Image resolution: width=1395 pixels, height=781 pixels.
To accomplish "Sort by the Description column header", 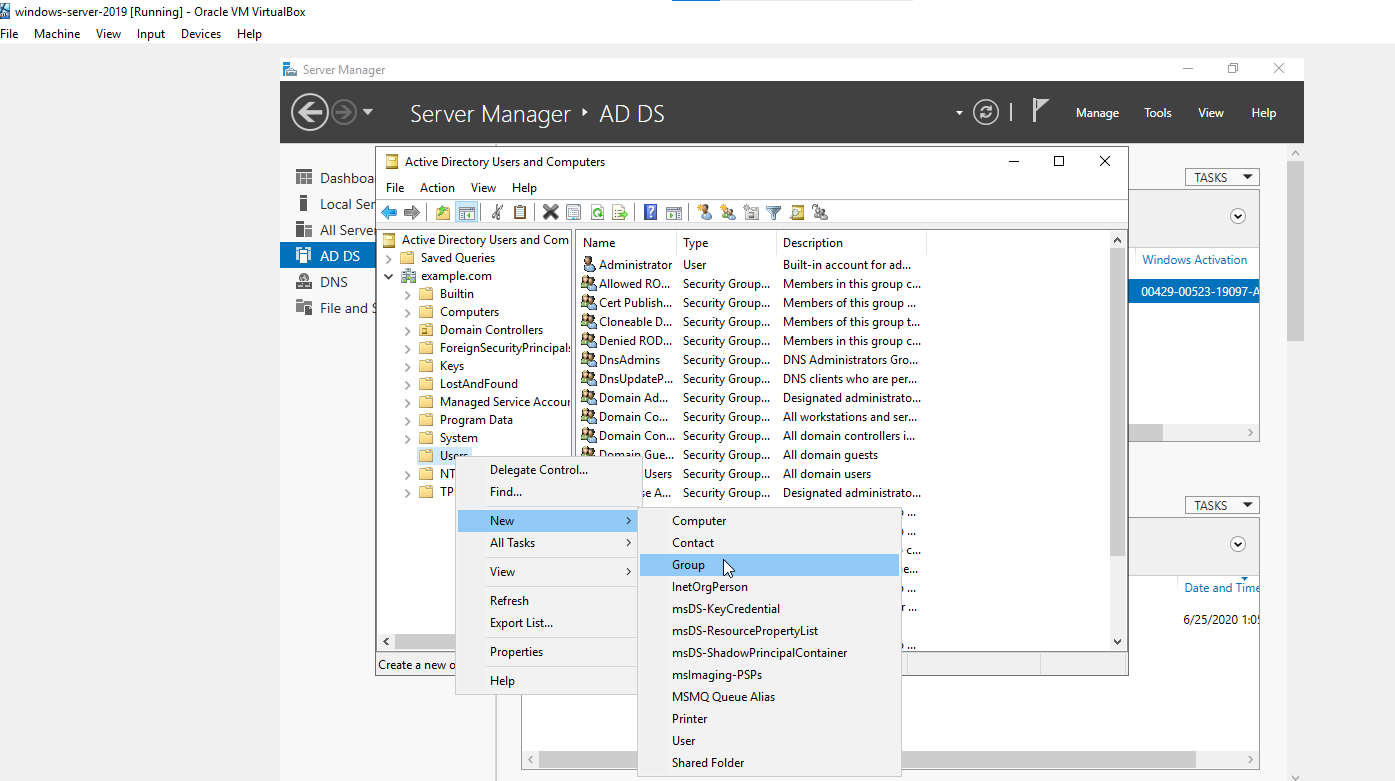I will 851,243.
